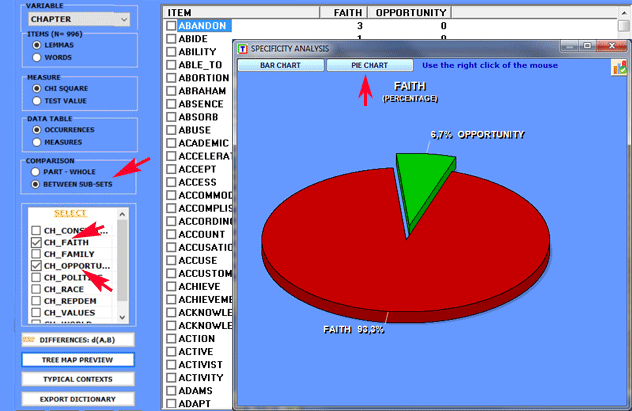Check the ACTION item checkbox

171,338
